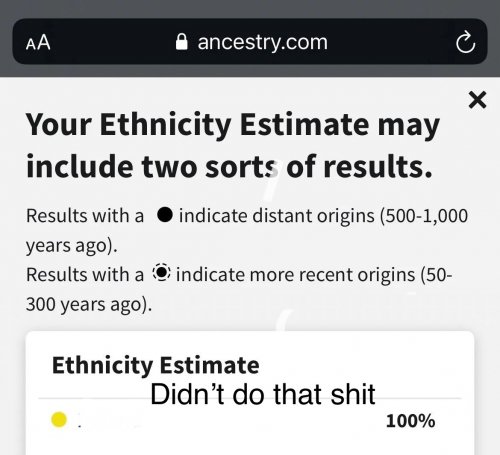Reload the page with refresh icon
The width and height of the screenshot is (500, 455).
[x=466, y=42]
